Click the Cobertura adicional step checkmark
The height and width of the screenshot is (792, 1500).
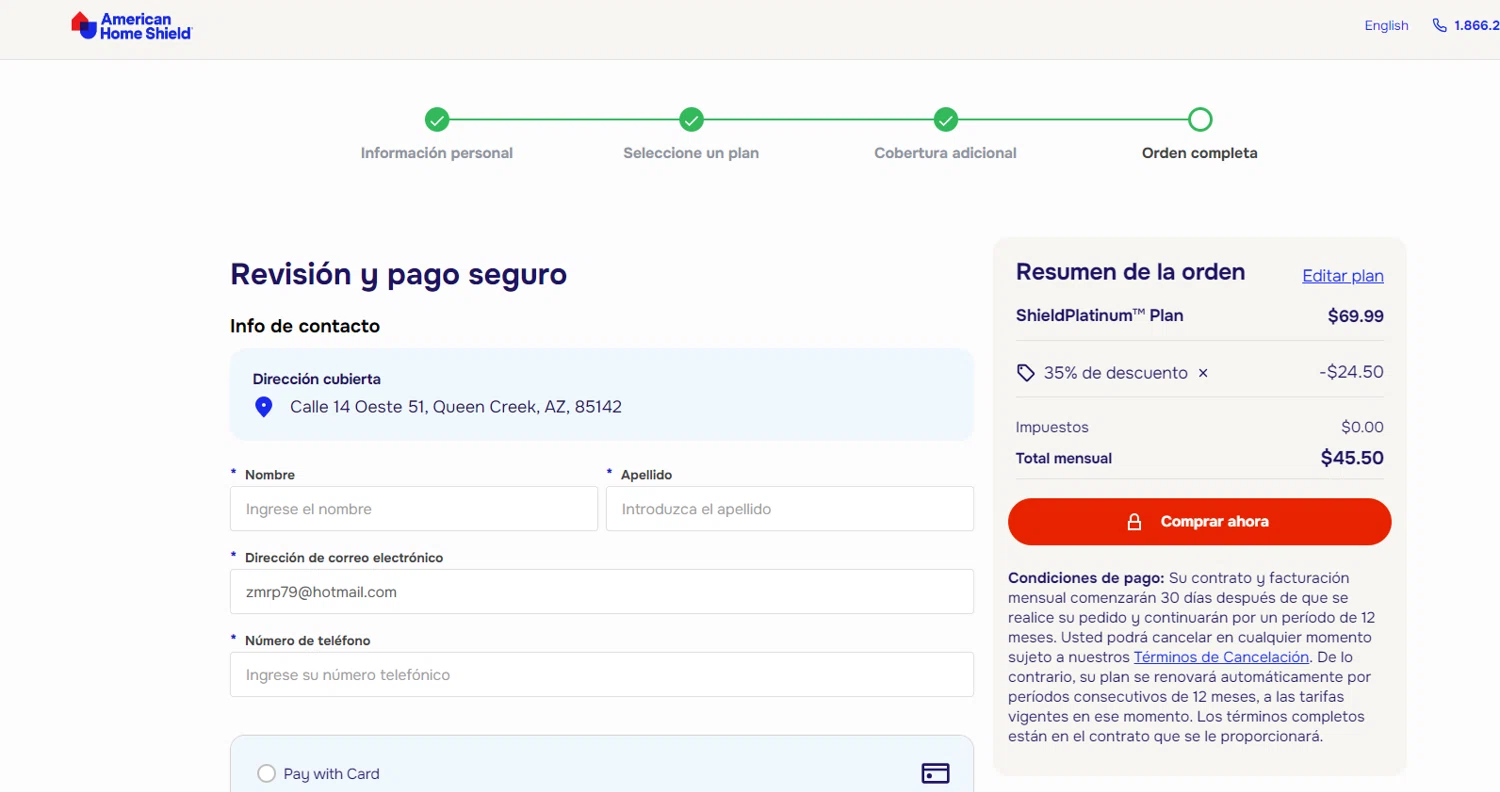click(x=946, y=120)
